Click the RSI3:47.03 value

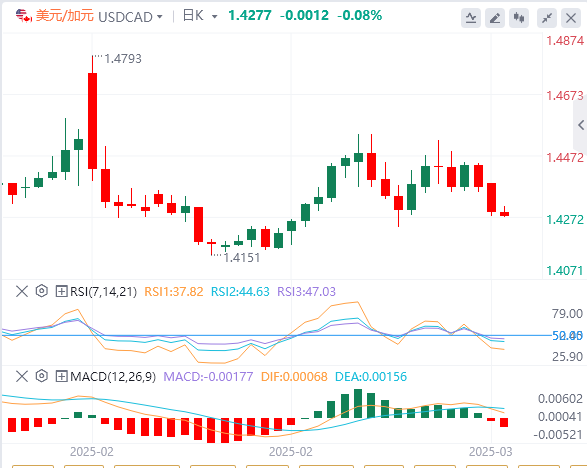[307, 292]
